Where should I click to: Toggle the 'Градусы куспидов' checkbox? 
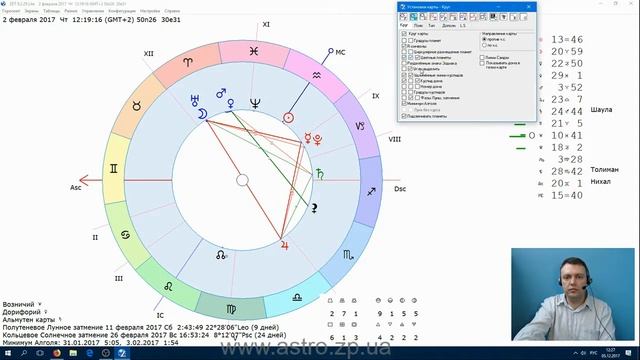pos(411,92)
